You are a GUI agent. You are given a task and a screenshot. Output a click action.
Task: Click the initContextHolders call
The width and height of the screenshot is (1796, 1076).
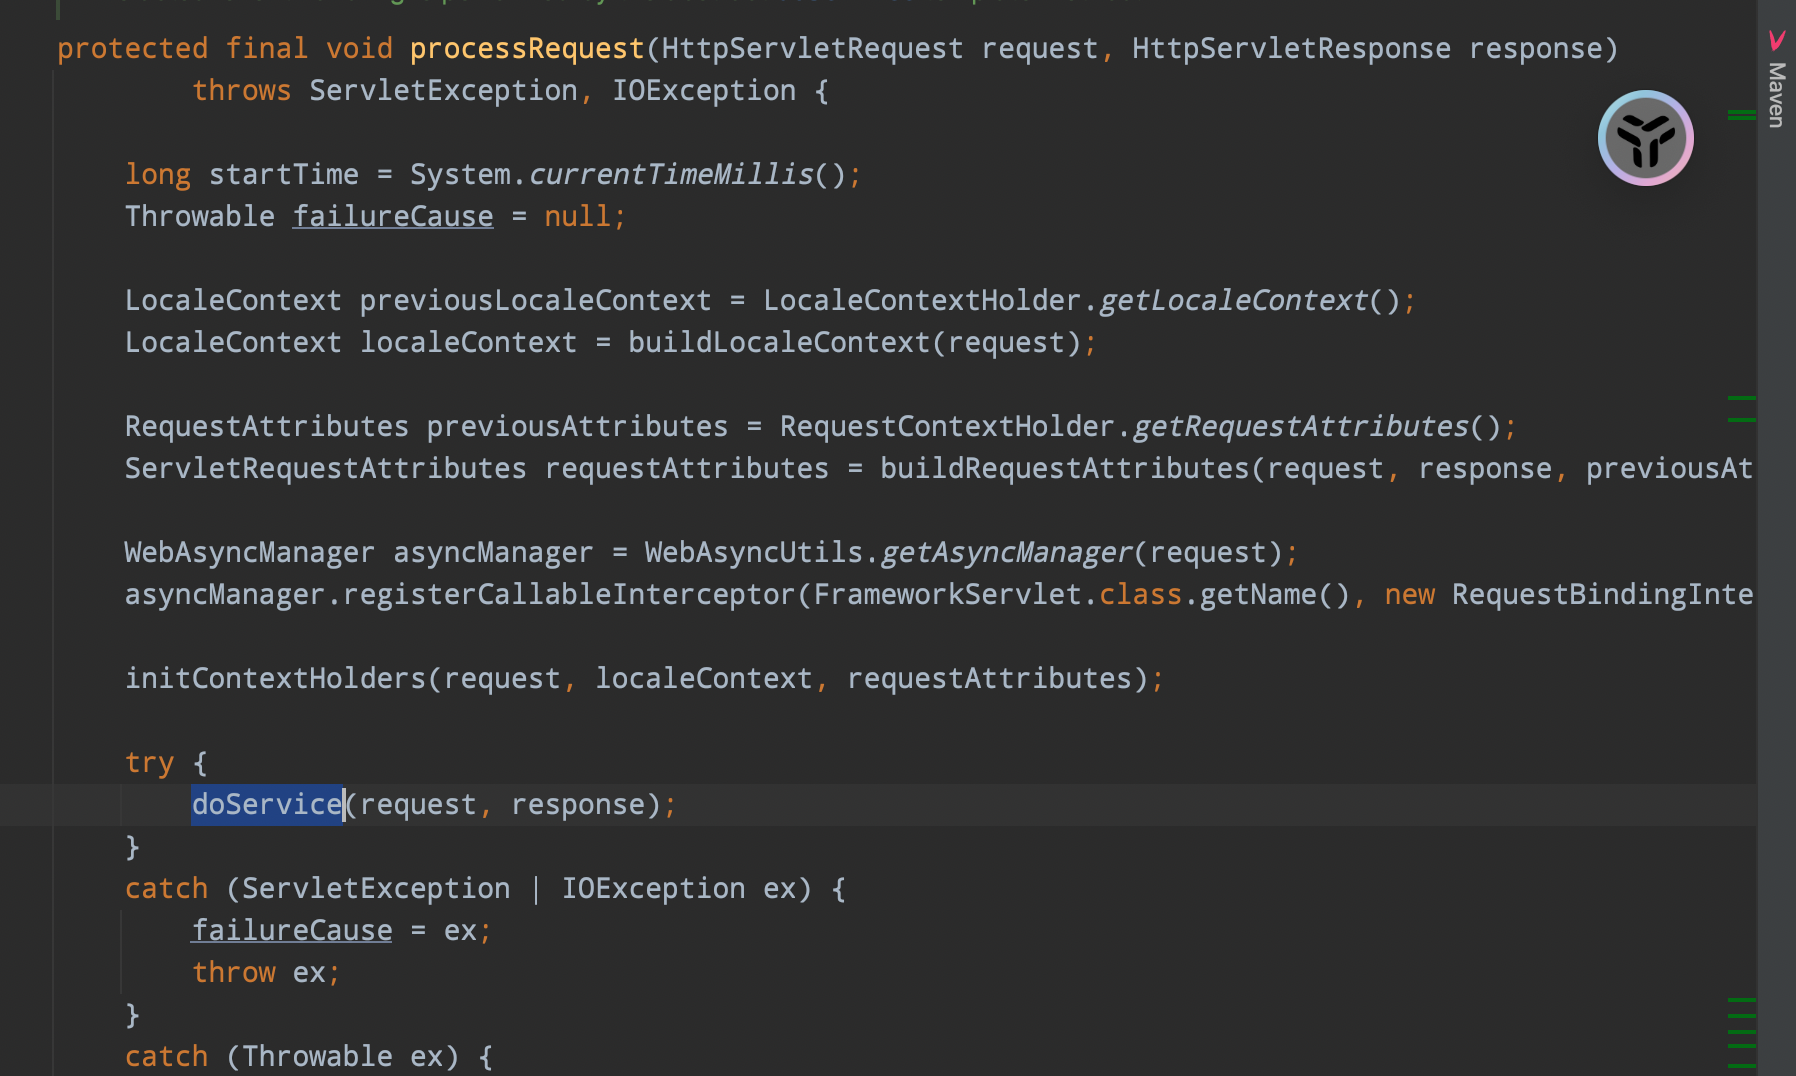pos(275,678)
